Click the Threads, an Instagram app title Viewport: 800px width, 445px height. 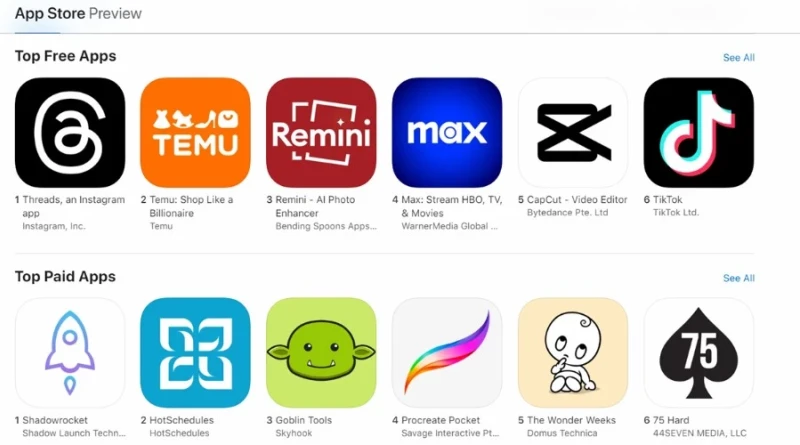(x=73, y=206)
